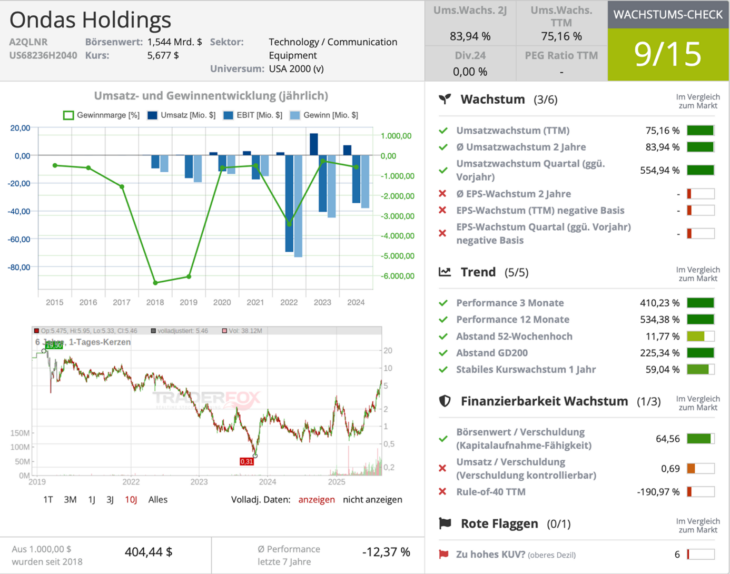The image size is (730, 574).
Task: Click the Wachstum sprout icon
Action: tap(445, 99)
